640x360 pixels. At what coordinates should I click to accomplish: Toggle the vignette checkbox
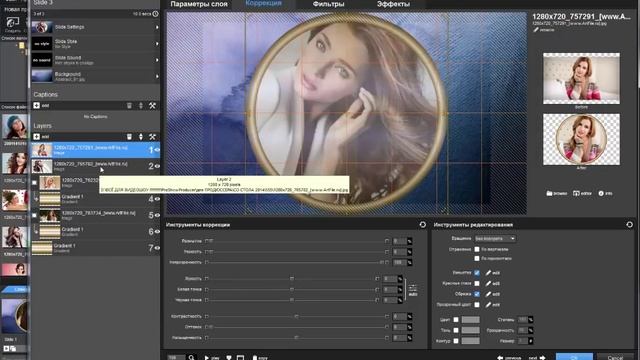point(477,273)
